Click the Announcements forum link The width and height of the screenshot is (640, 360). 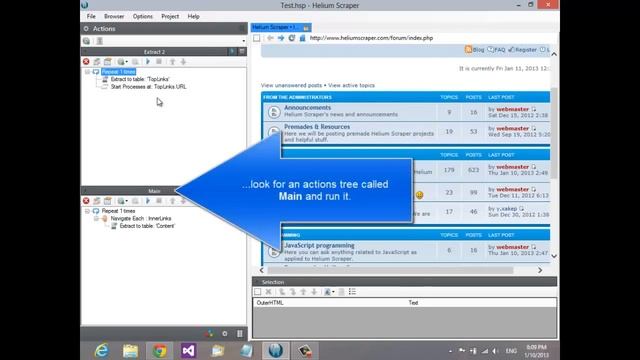[307, 108]
